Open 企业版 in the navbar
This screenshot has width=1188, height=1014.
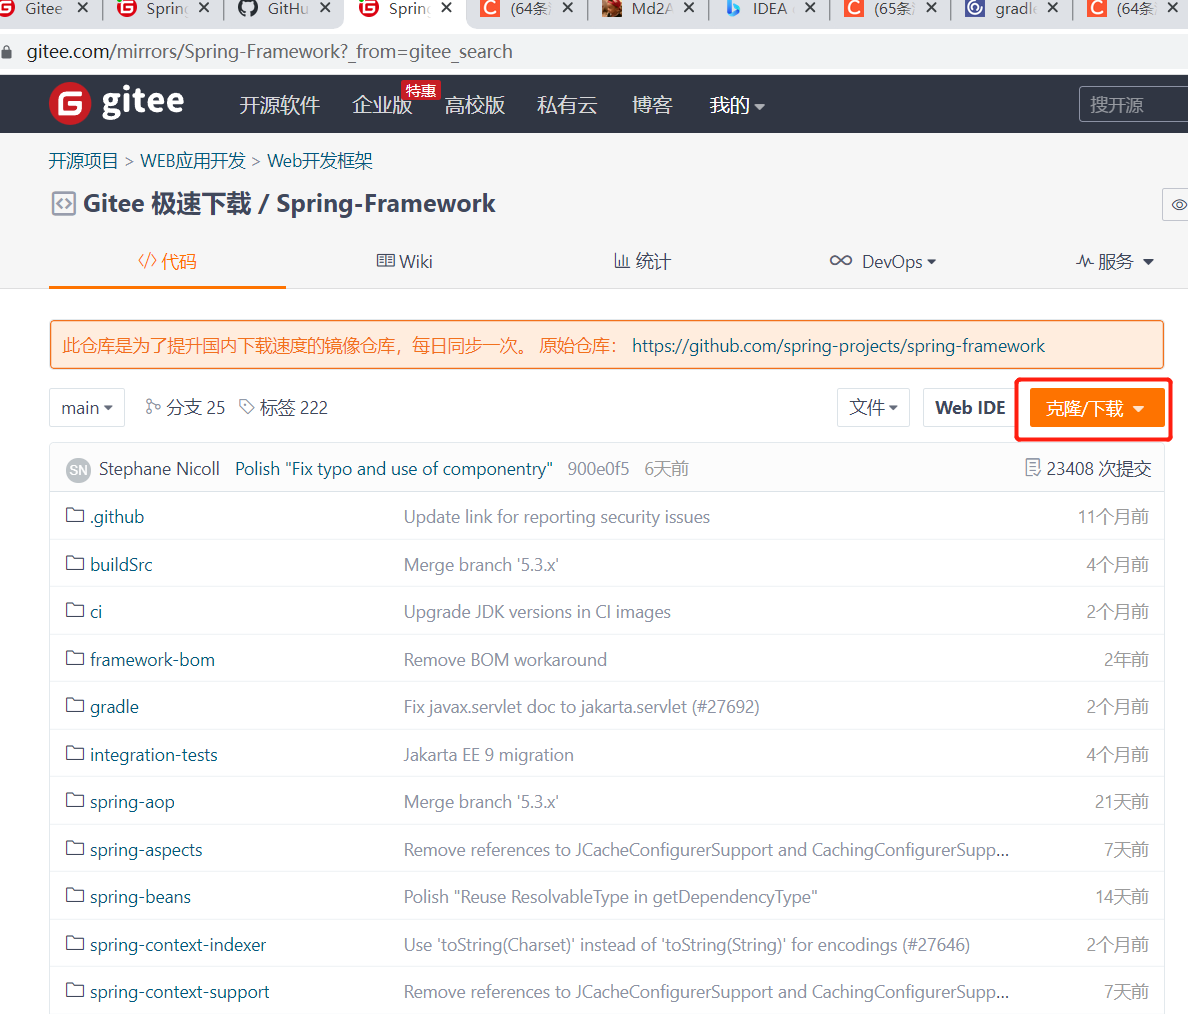point(382,105)
